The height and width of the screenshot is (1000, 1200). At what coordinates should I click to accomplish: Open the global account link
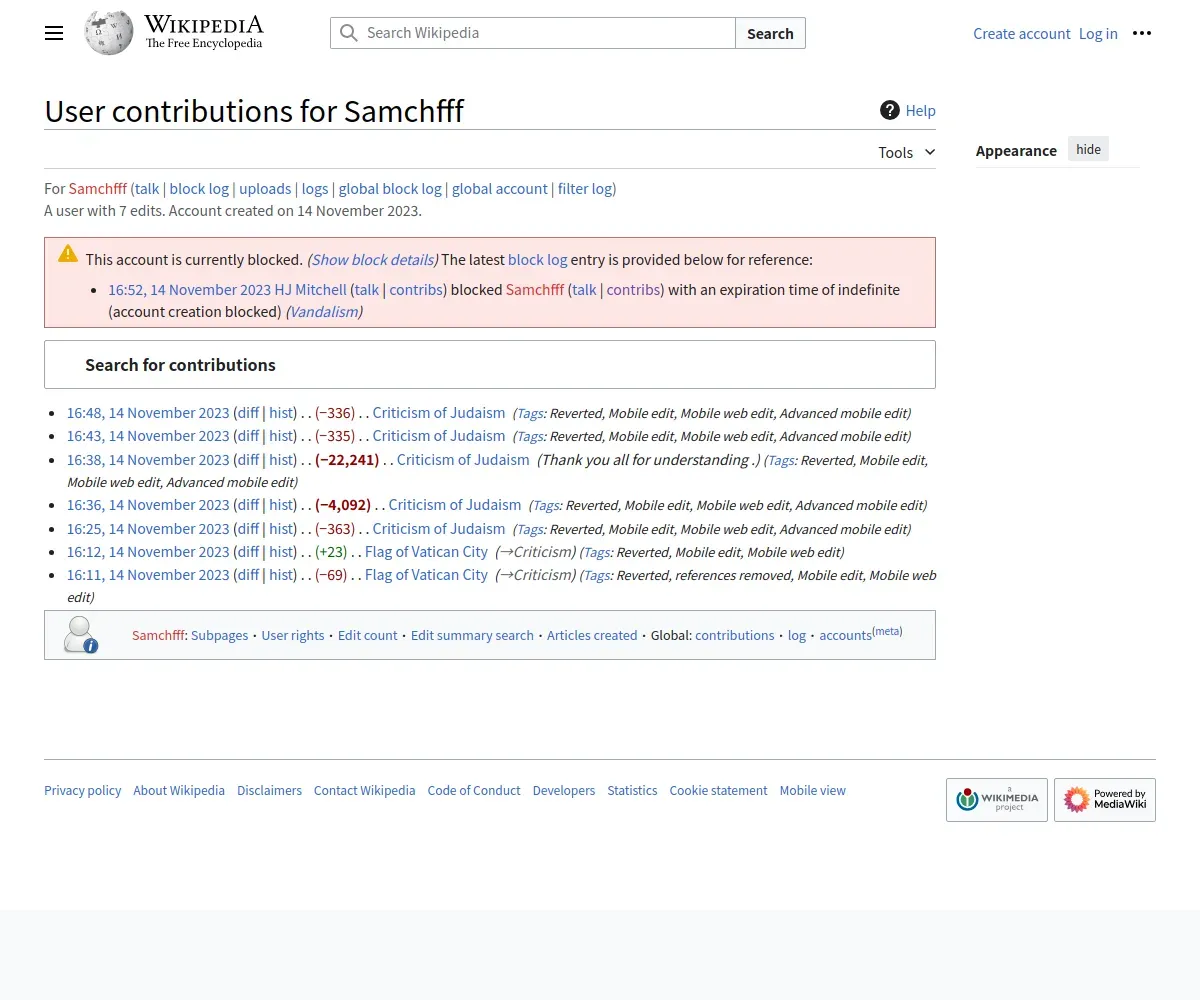500,188
